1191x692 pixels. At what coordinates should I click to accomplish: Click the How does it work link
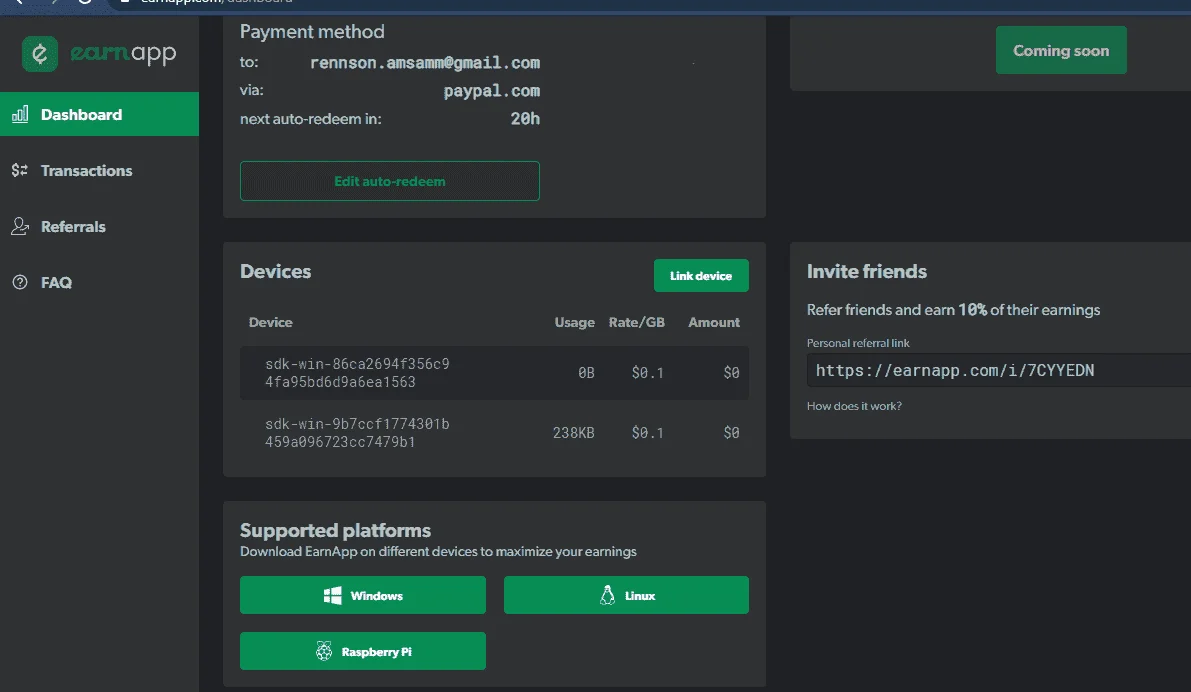coord(855,406)
